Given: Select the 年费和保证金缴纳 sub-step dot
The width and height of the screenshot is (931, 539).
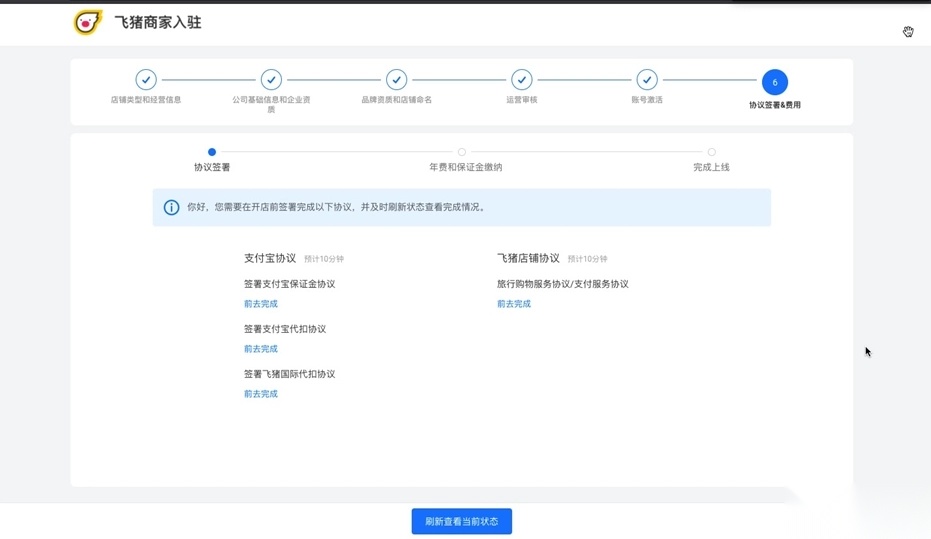Looking at the screenshot, I should (462, 152).
